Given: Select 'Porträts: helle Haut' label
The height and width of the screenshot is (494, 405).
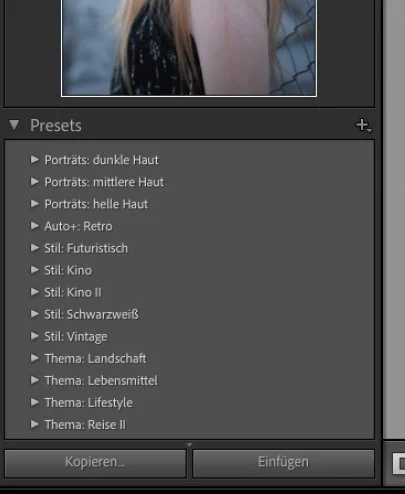Looking at the screenshot, I should click(96, 204).
